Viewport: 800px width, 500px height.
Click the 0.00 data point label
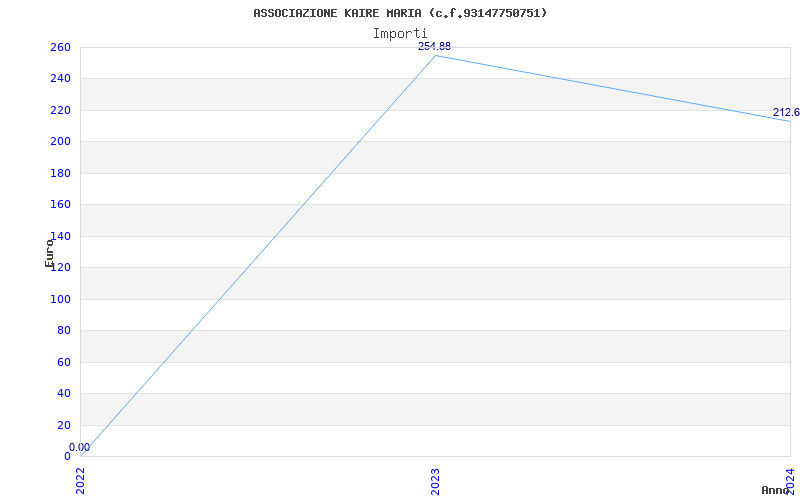point(80,447)
